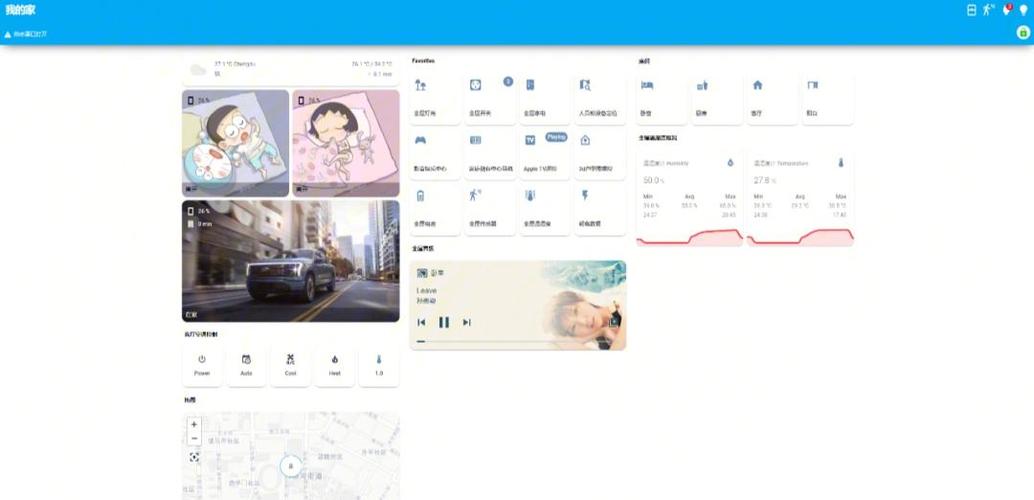The width and height of the screenshot is (1034, 500).
Task: Set air conditioner to Heat mode
Action: click(x=334, y=365)
